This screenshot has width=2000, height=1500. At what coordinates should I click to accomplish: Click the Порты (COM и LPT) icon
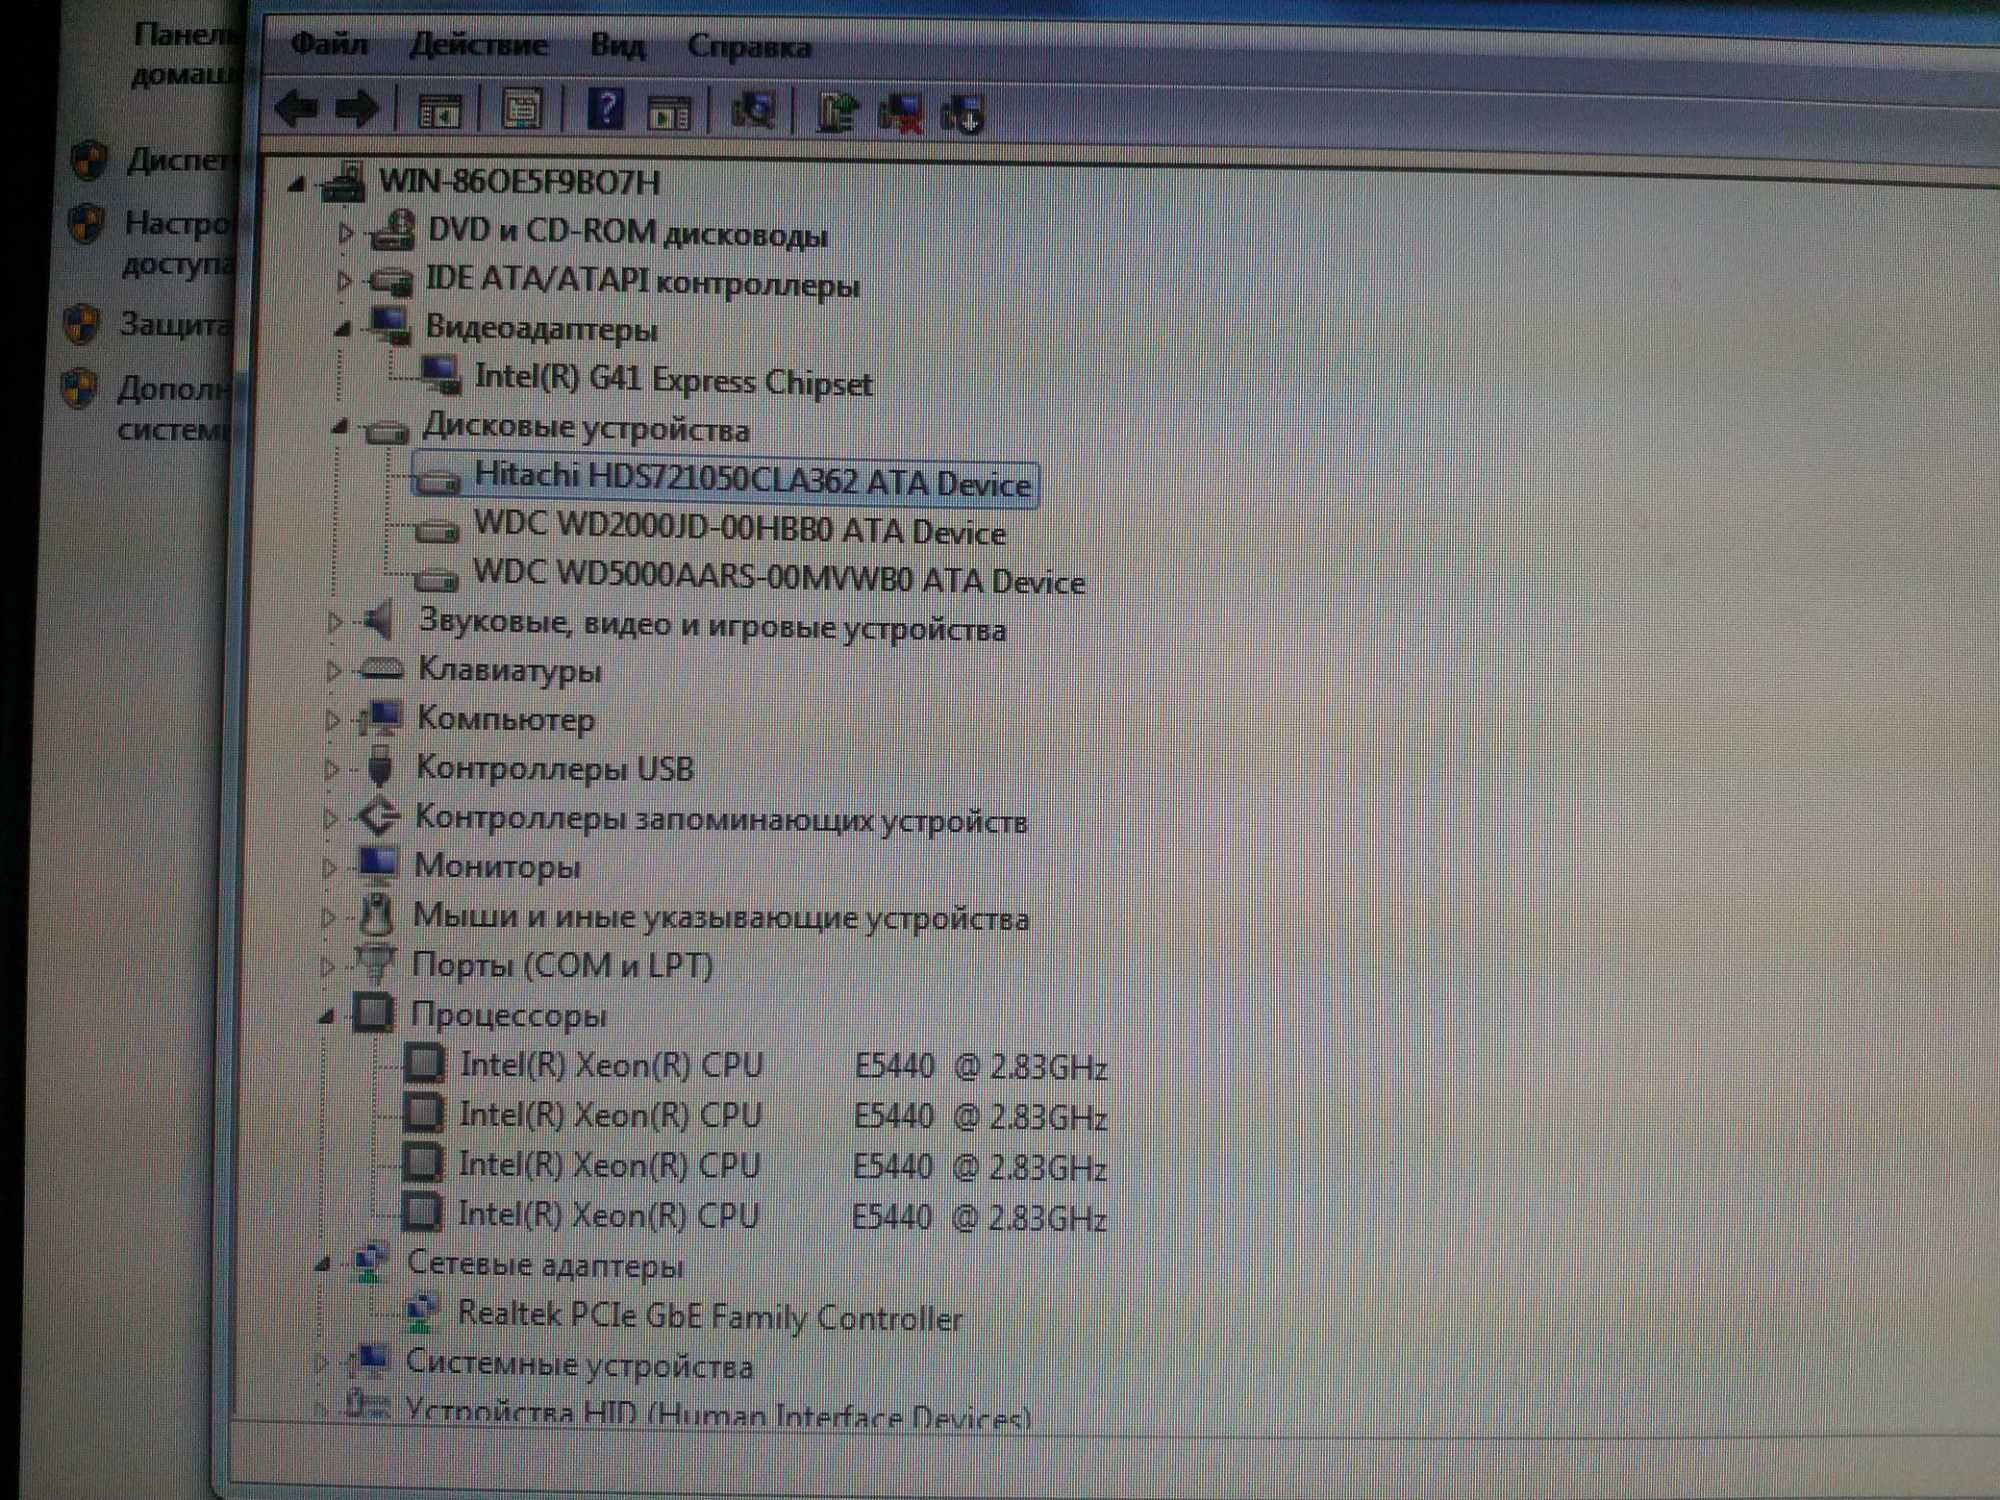(x=375, y=962)
